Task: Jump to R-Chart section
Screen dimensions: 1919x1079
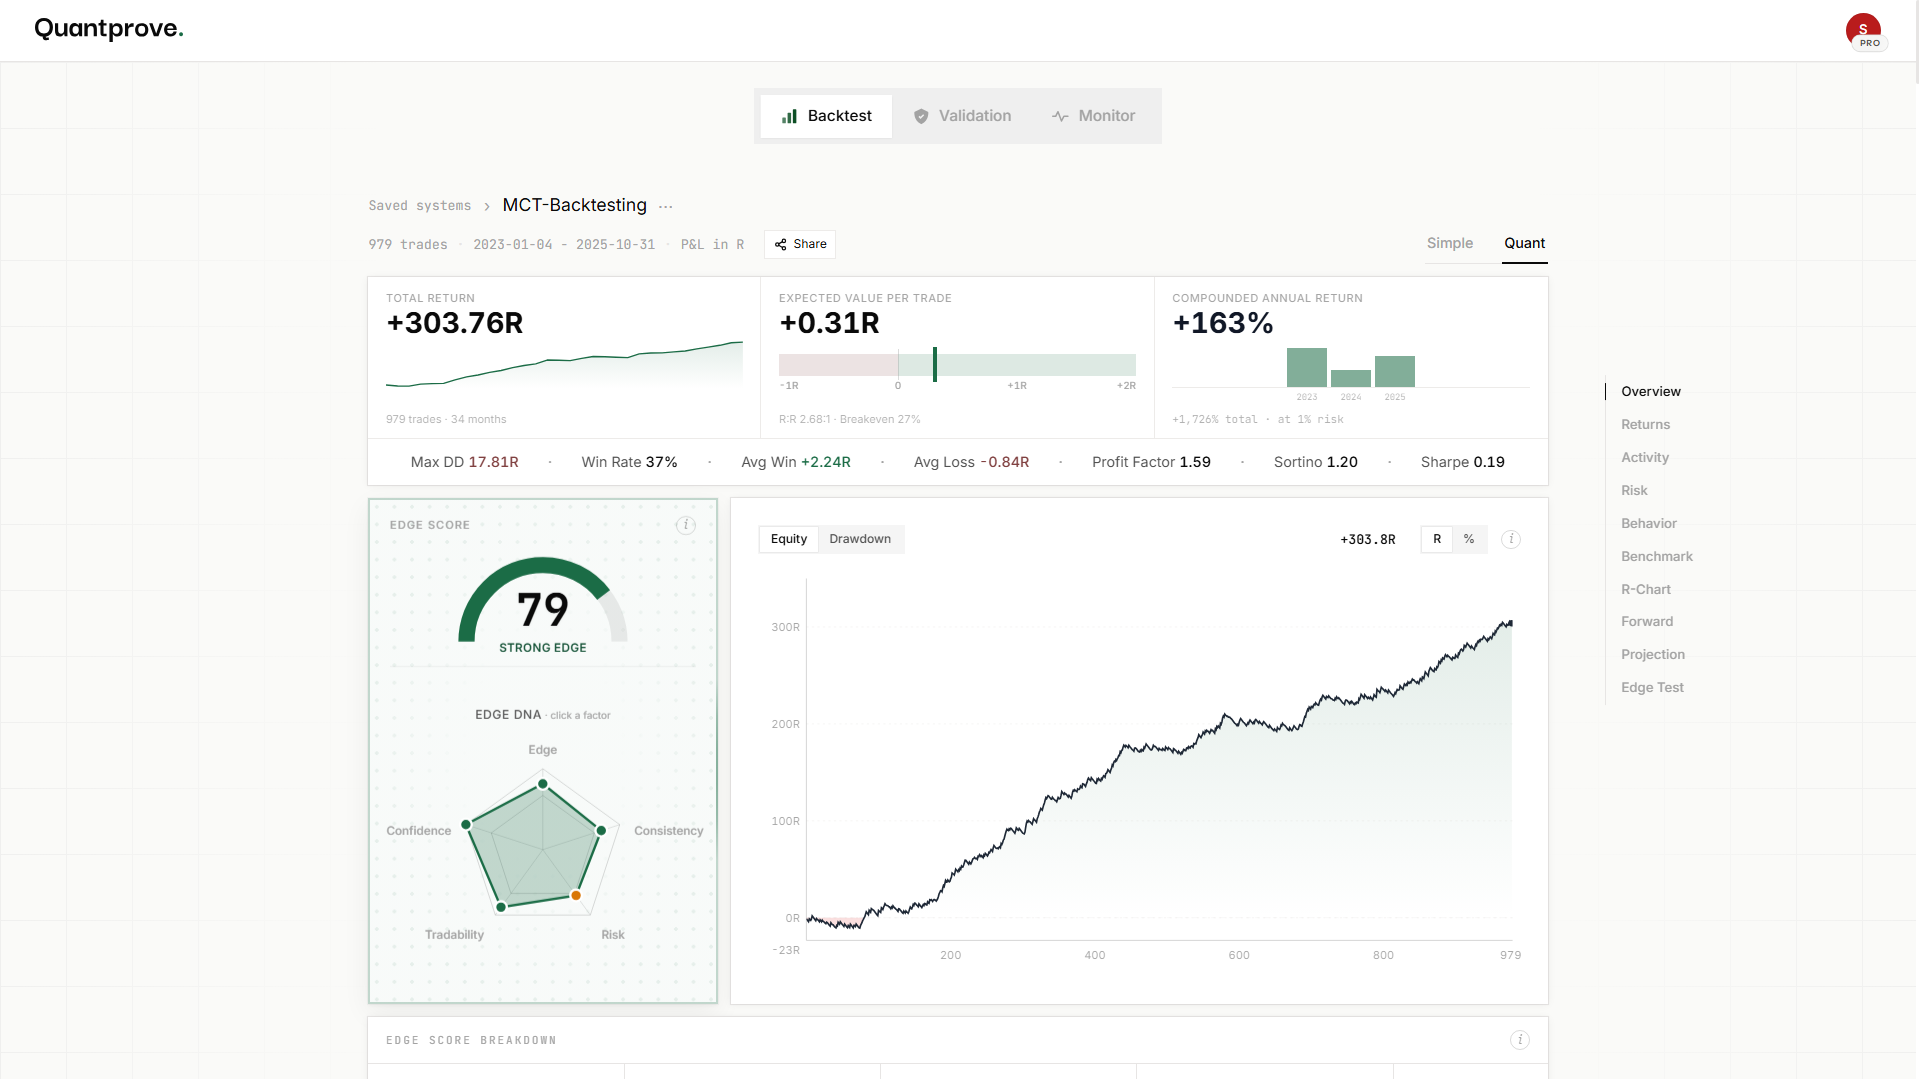Action: point(1646,590)
